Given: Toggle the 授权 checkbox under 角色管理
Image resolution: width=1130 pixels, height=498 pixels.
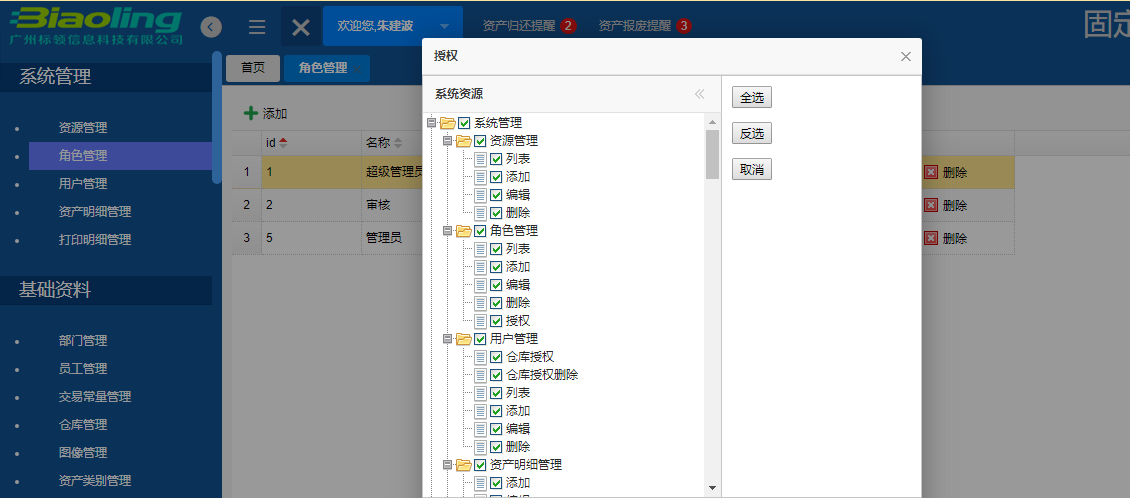Looking at the screenshot, I should (x=496, y=321).
